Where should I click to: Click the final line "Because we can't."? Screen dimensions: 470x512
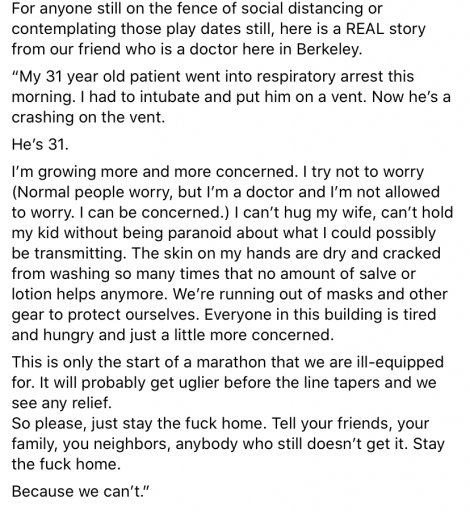coord(79,492)
